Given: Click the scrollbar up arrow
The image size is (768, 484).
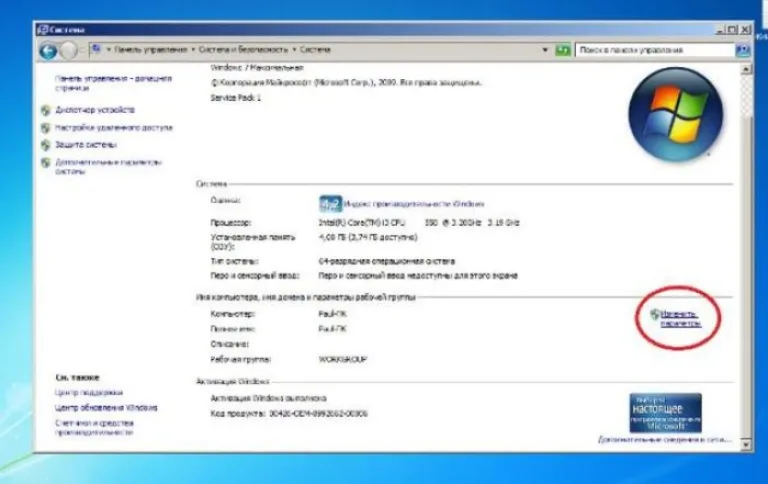Looking at the screenshot, I should pos(745,70).
